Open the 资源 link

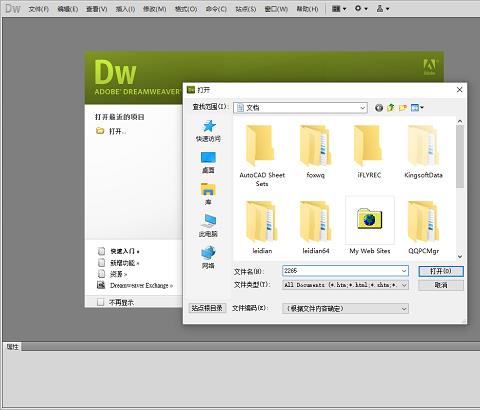pyautogui.click(x=118, y=274)
